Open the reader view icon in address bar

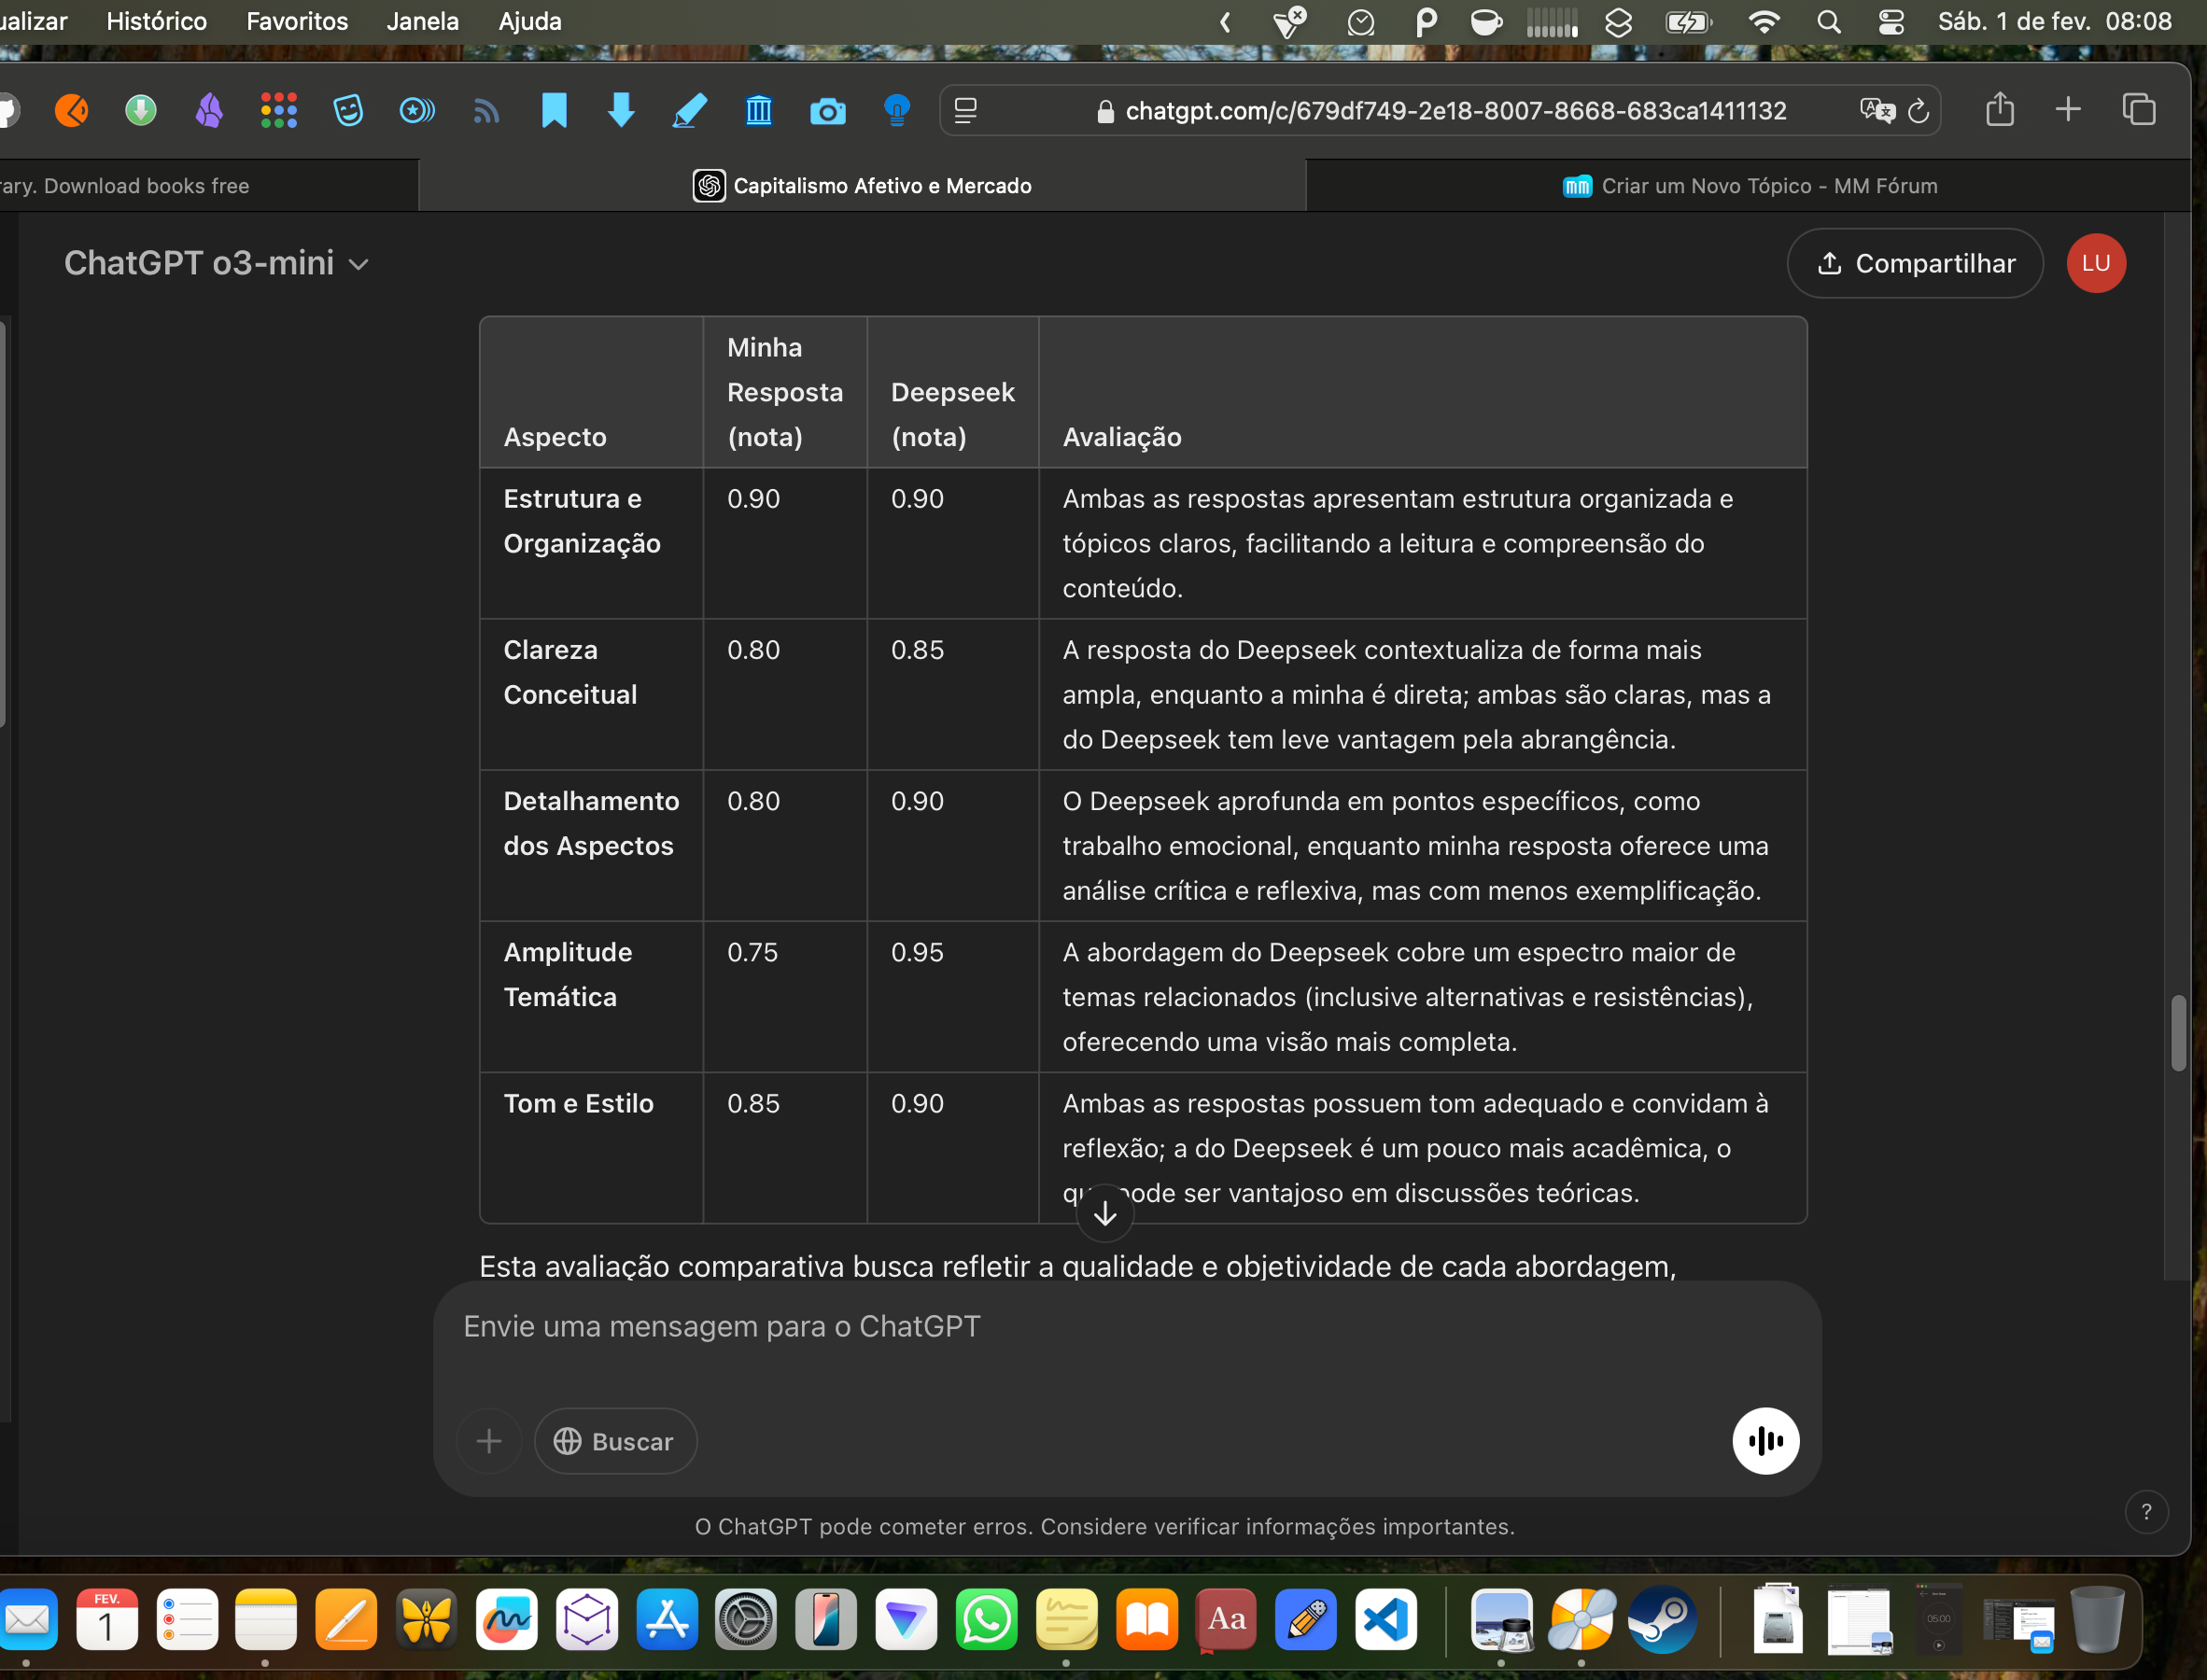coord(965,111)
